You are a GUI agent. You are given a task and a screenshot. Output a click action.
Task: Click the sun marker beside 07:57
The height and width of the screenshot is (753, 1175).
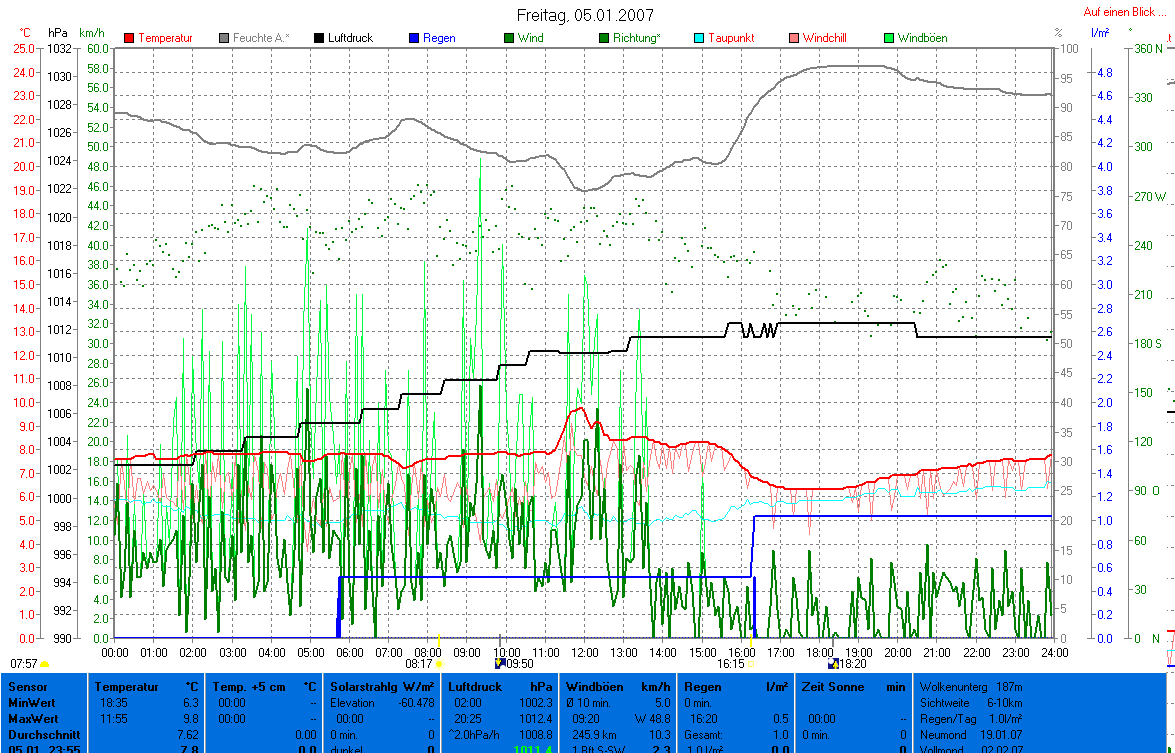[x=45, y=664]
